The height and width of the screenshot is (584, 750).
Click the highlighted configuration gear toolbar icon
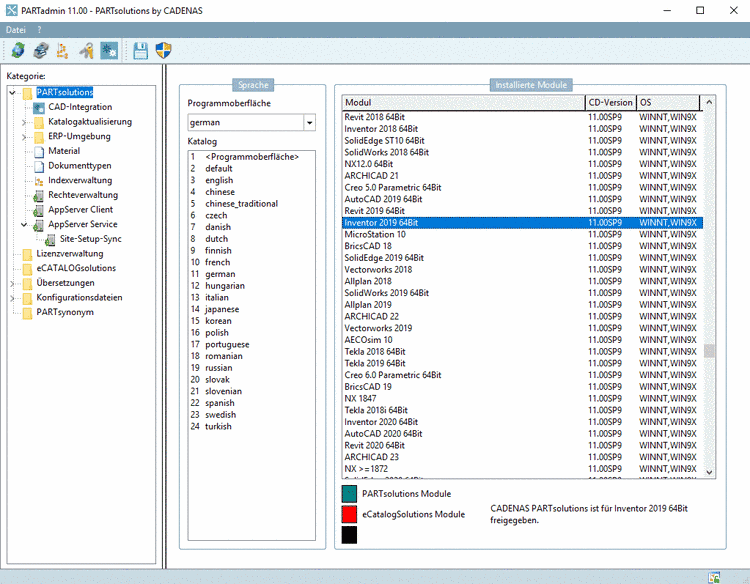(x=109, y=50)
